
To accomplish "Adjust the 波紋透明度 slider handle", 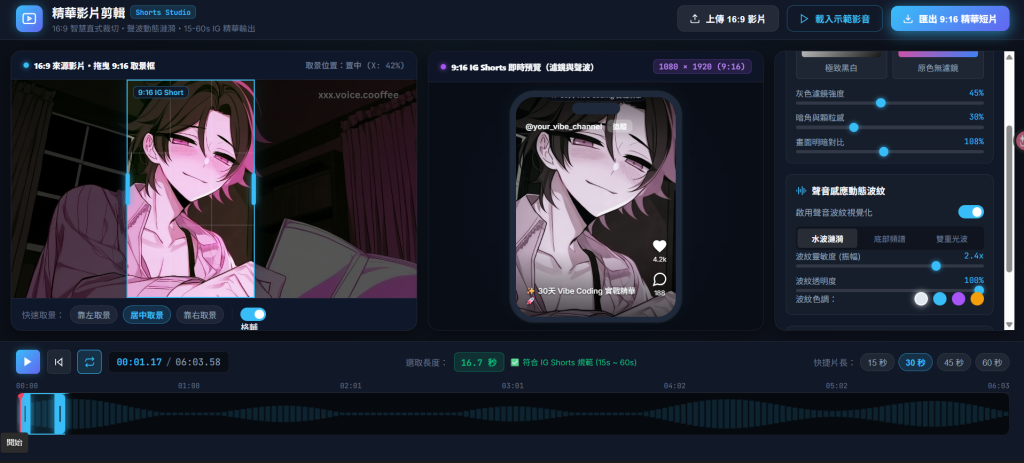I will [x=979, y=290].
